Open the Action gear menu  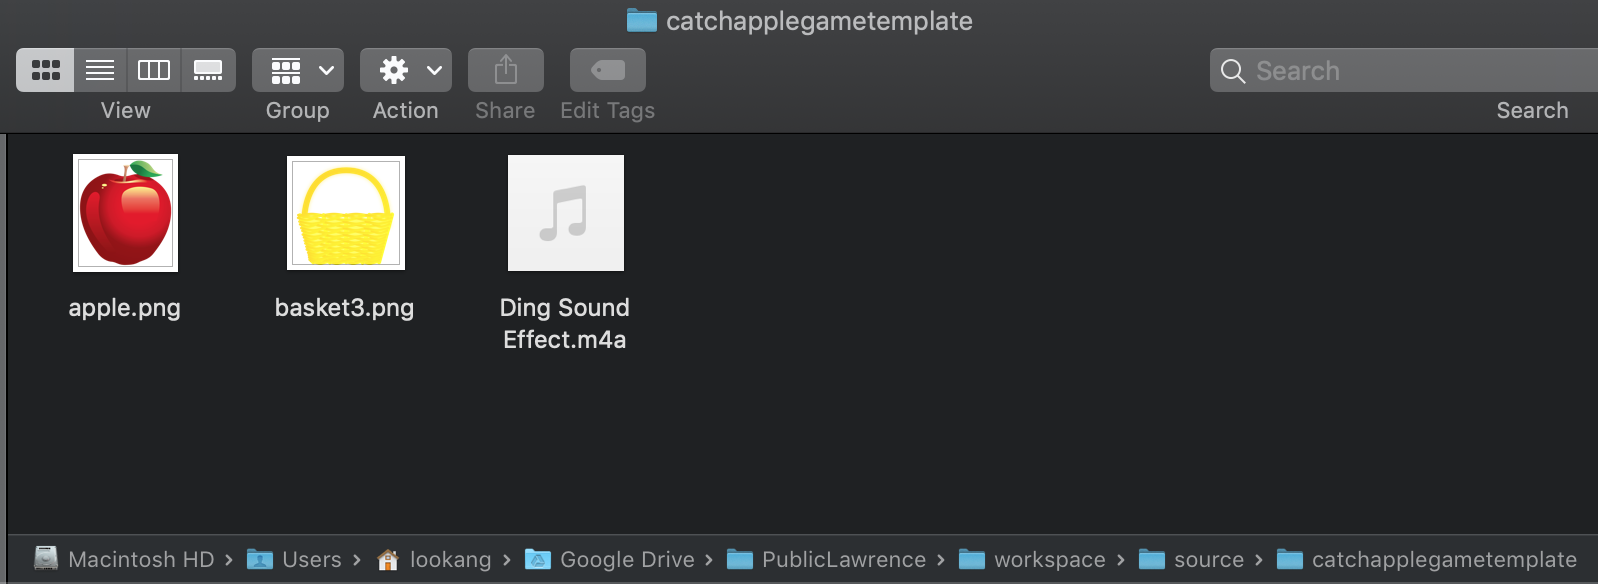tap(406, 70)
